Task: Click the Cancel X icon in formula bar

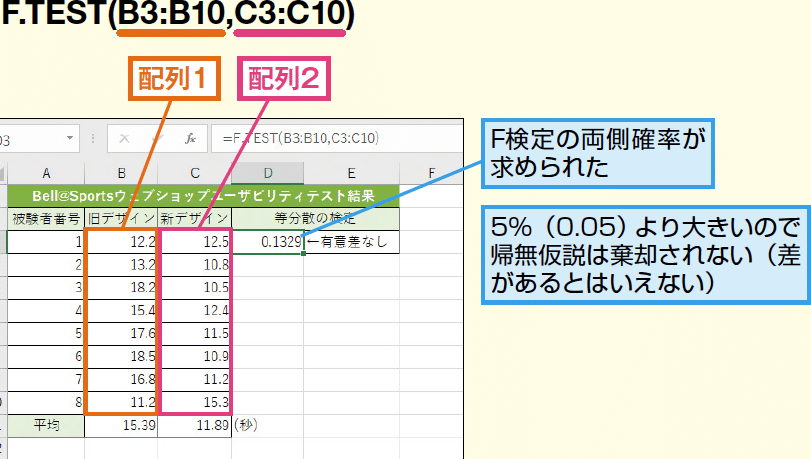Action: point(123,138)
